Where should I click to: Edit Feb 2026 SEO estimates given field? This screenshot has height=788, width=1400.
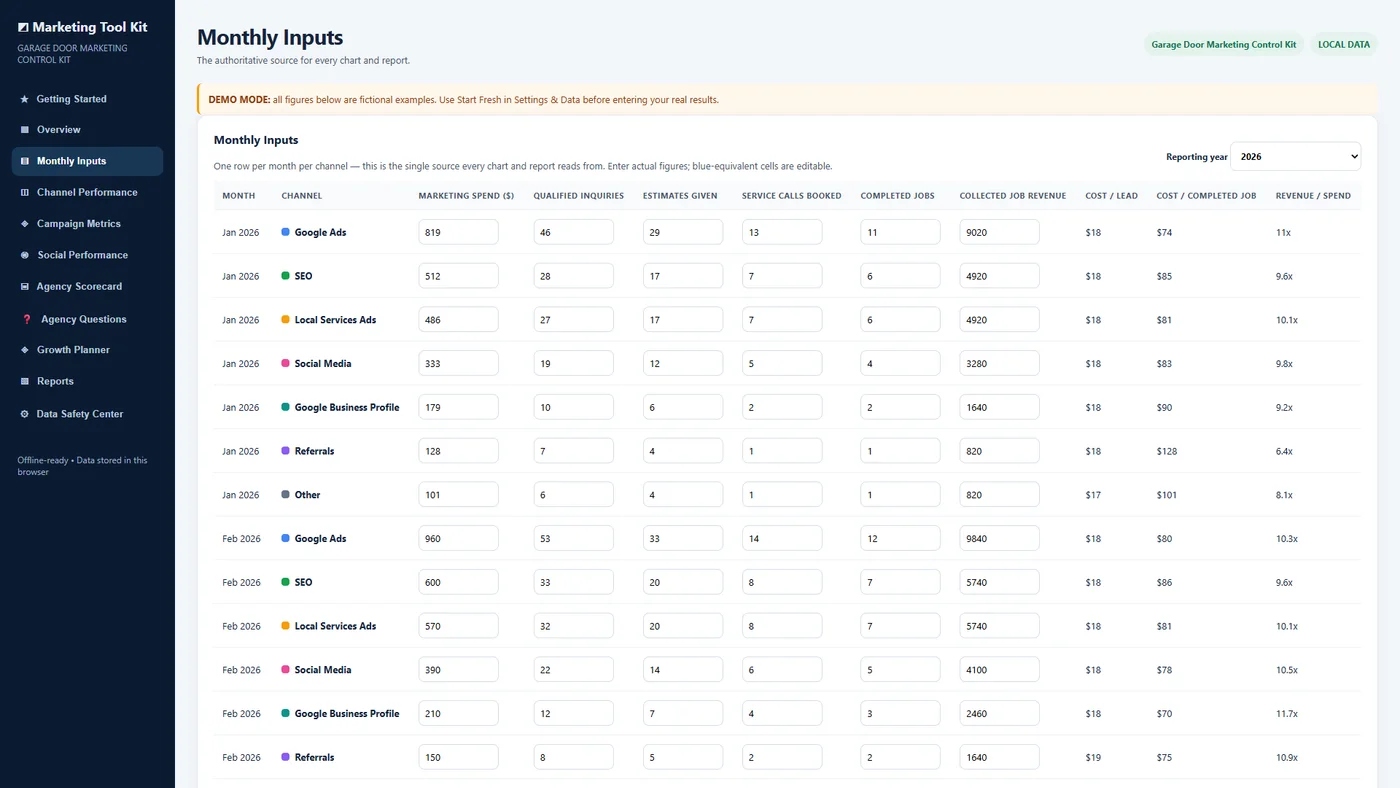click(x=683, y=583)
